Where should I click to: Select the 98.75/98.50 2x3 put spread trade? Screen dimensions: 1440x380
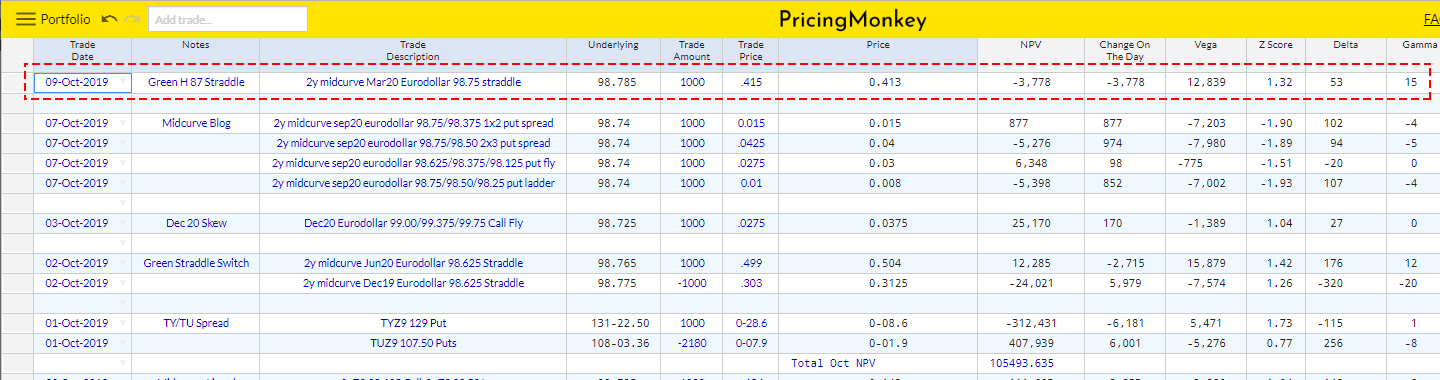[x=413, y=143]
